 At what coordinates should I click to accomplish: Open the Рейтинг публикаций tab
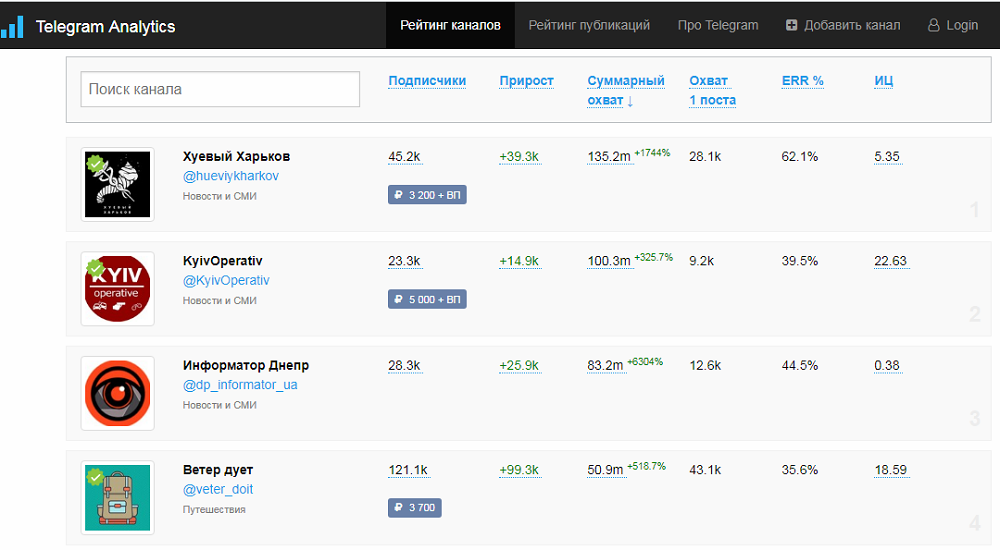pyautogui.click(x=589, y=25)
